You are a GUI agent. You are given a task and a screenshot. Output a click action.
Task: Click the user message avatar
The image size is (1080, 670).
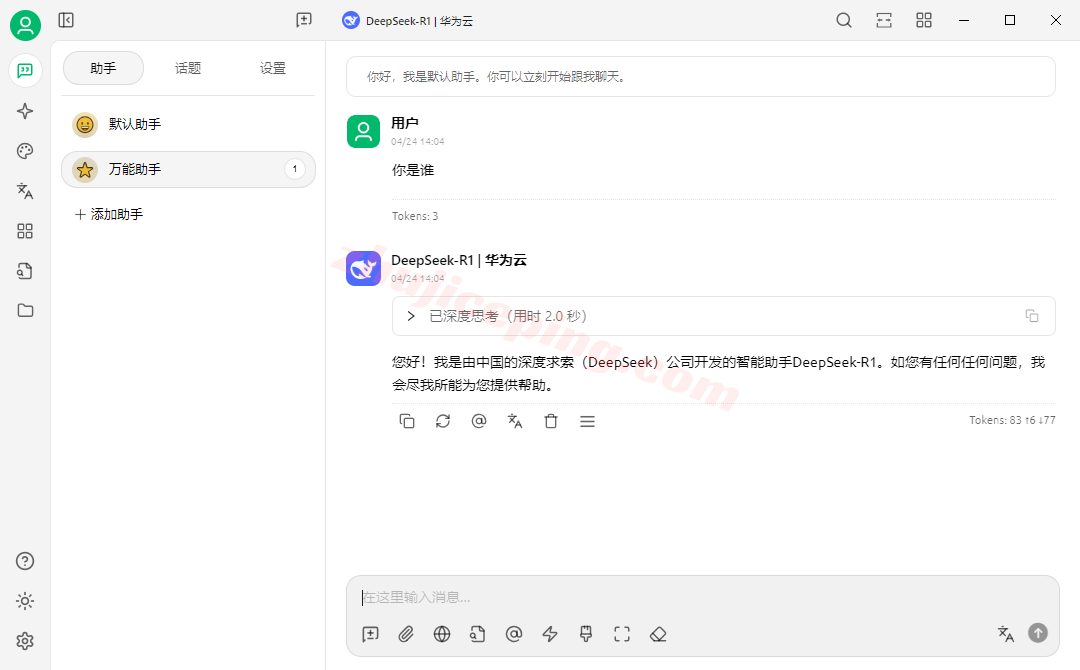[x=363, y=132]
